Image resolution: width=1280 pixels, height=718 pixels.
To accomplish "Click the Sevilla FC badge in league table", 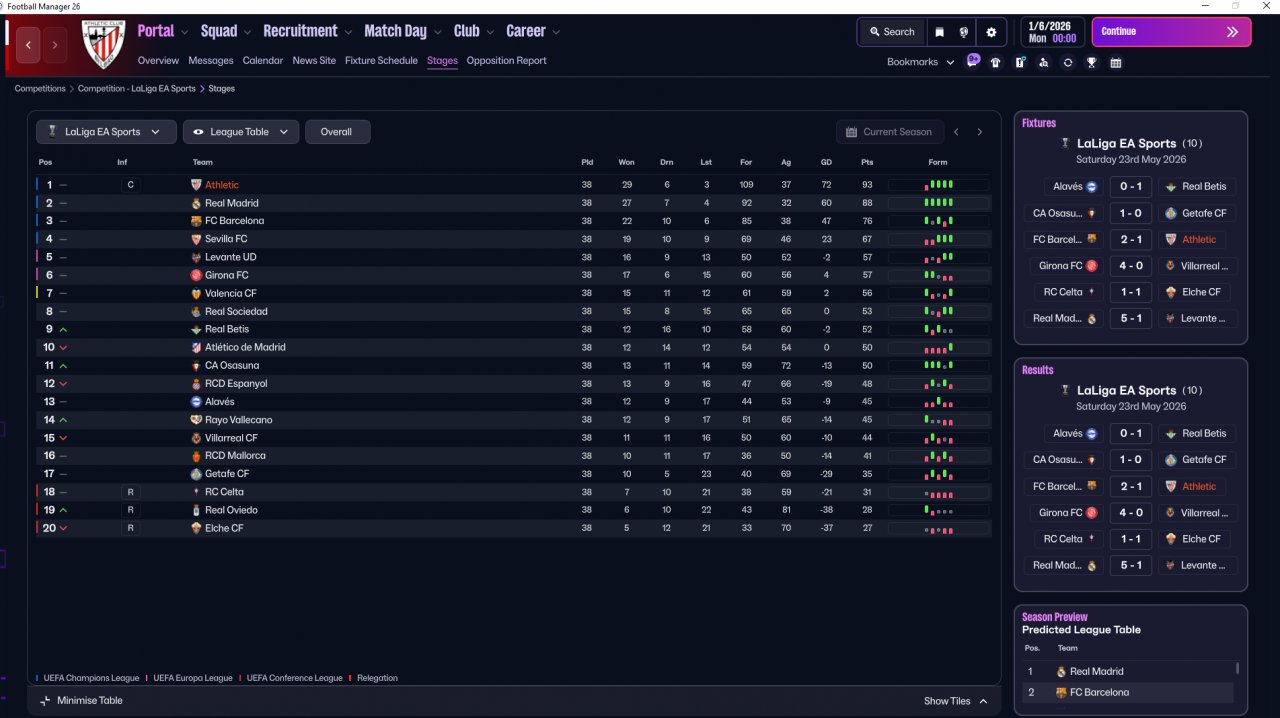I will 196,239.
